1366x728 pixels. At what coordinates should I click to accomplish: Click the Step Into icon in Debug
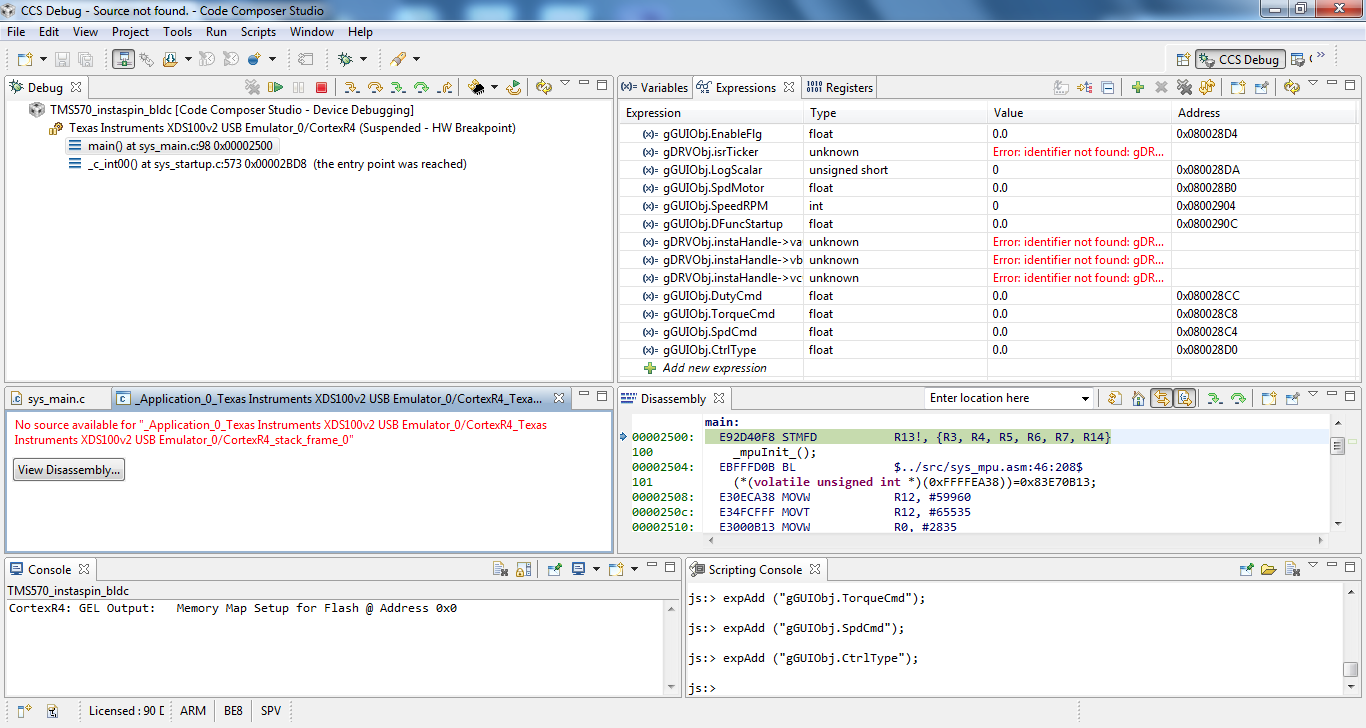(351, 88)
